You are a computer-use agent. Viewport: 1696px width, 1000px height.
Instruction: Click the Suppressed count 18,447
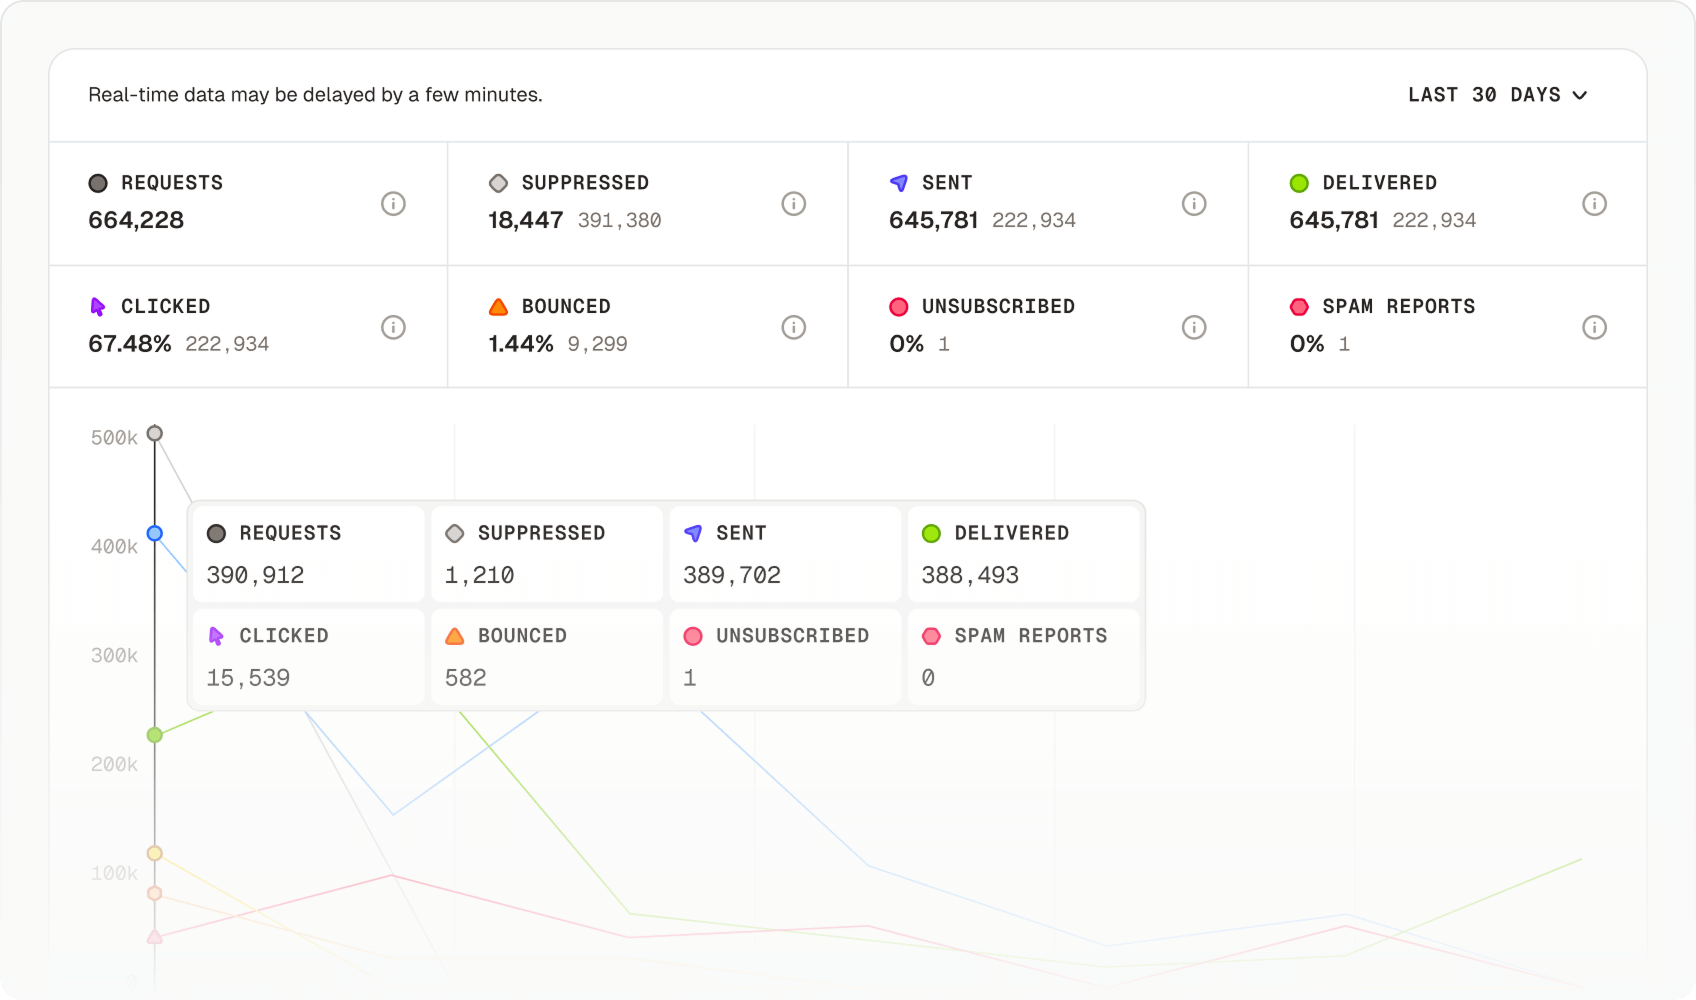pos(524,219)
